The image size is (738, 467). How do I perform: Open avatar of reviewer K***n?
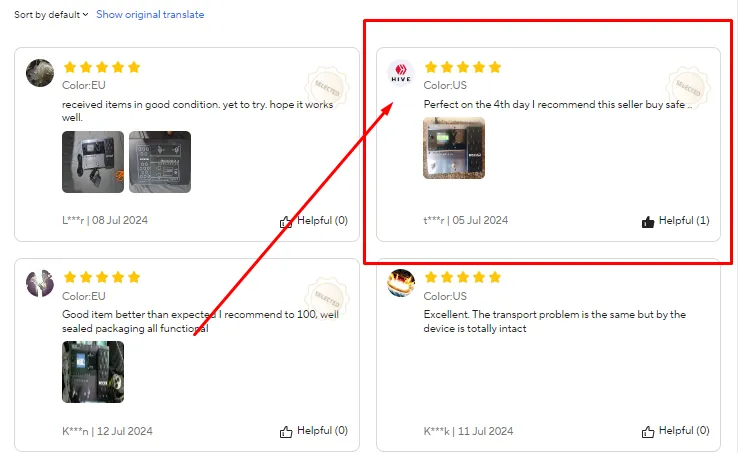point(40,283)
